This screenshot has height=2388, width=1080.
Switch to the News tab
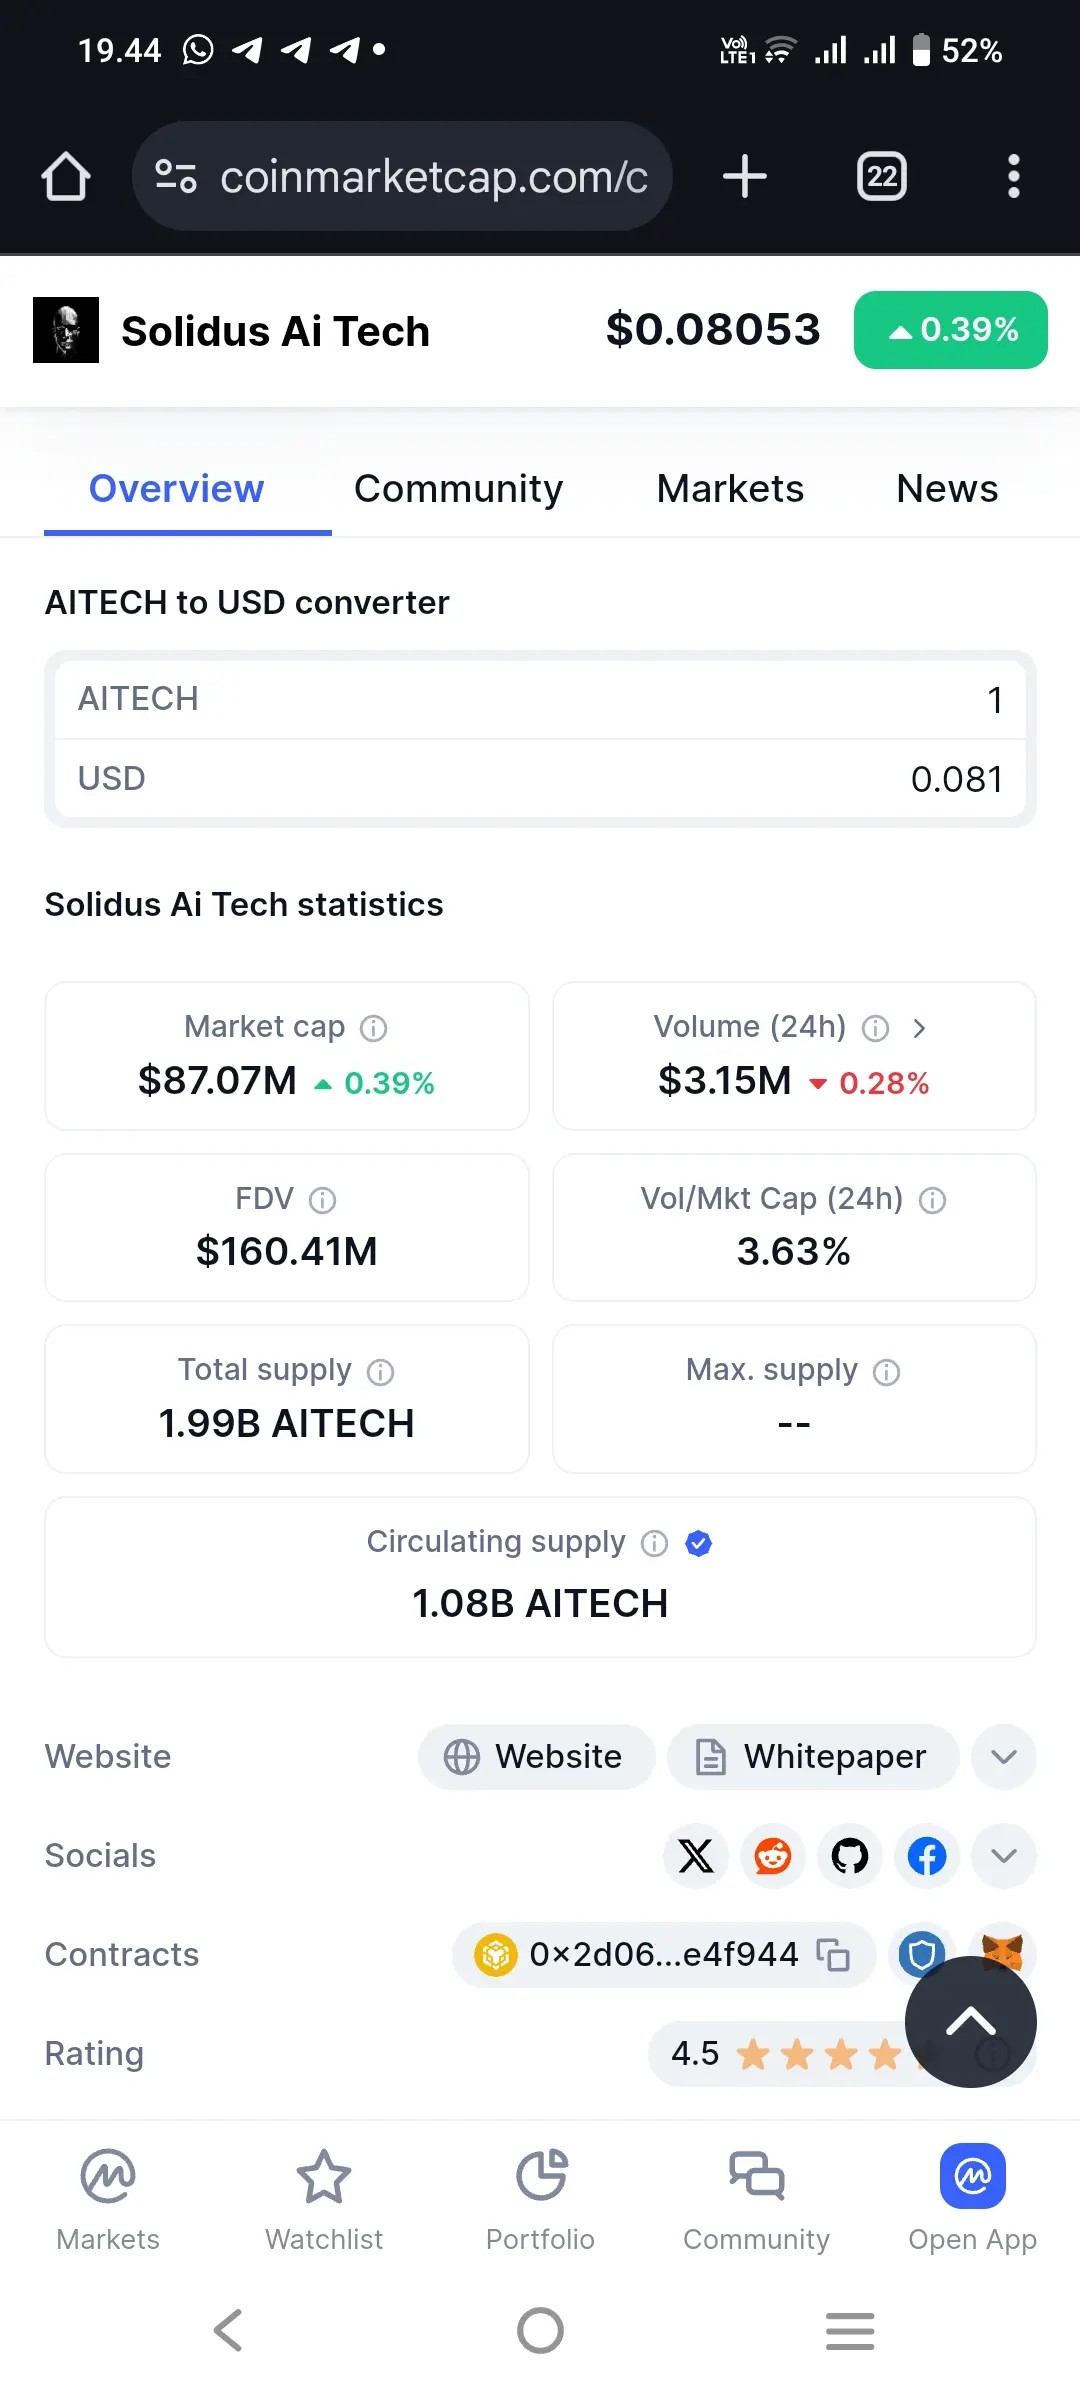coord(947,489)
